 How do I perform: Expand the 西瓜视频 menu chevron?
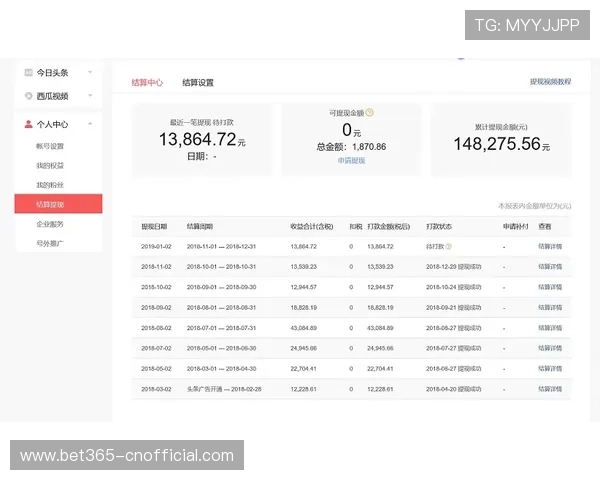coord(90,96)
